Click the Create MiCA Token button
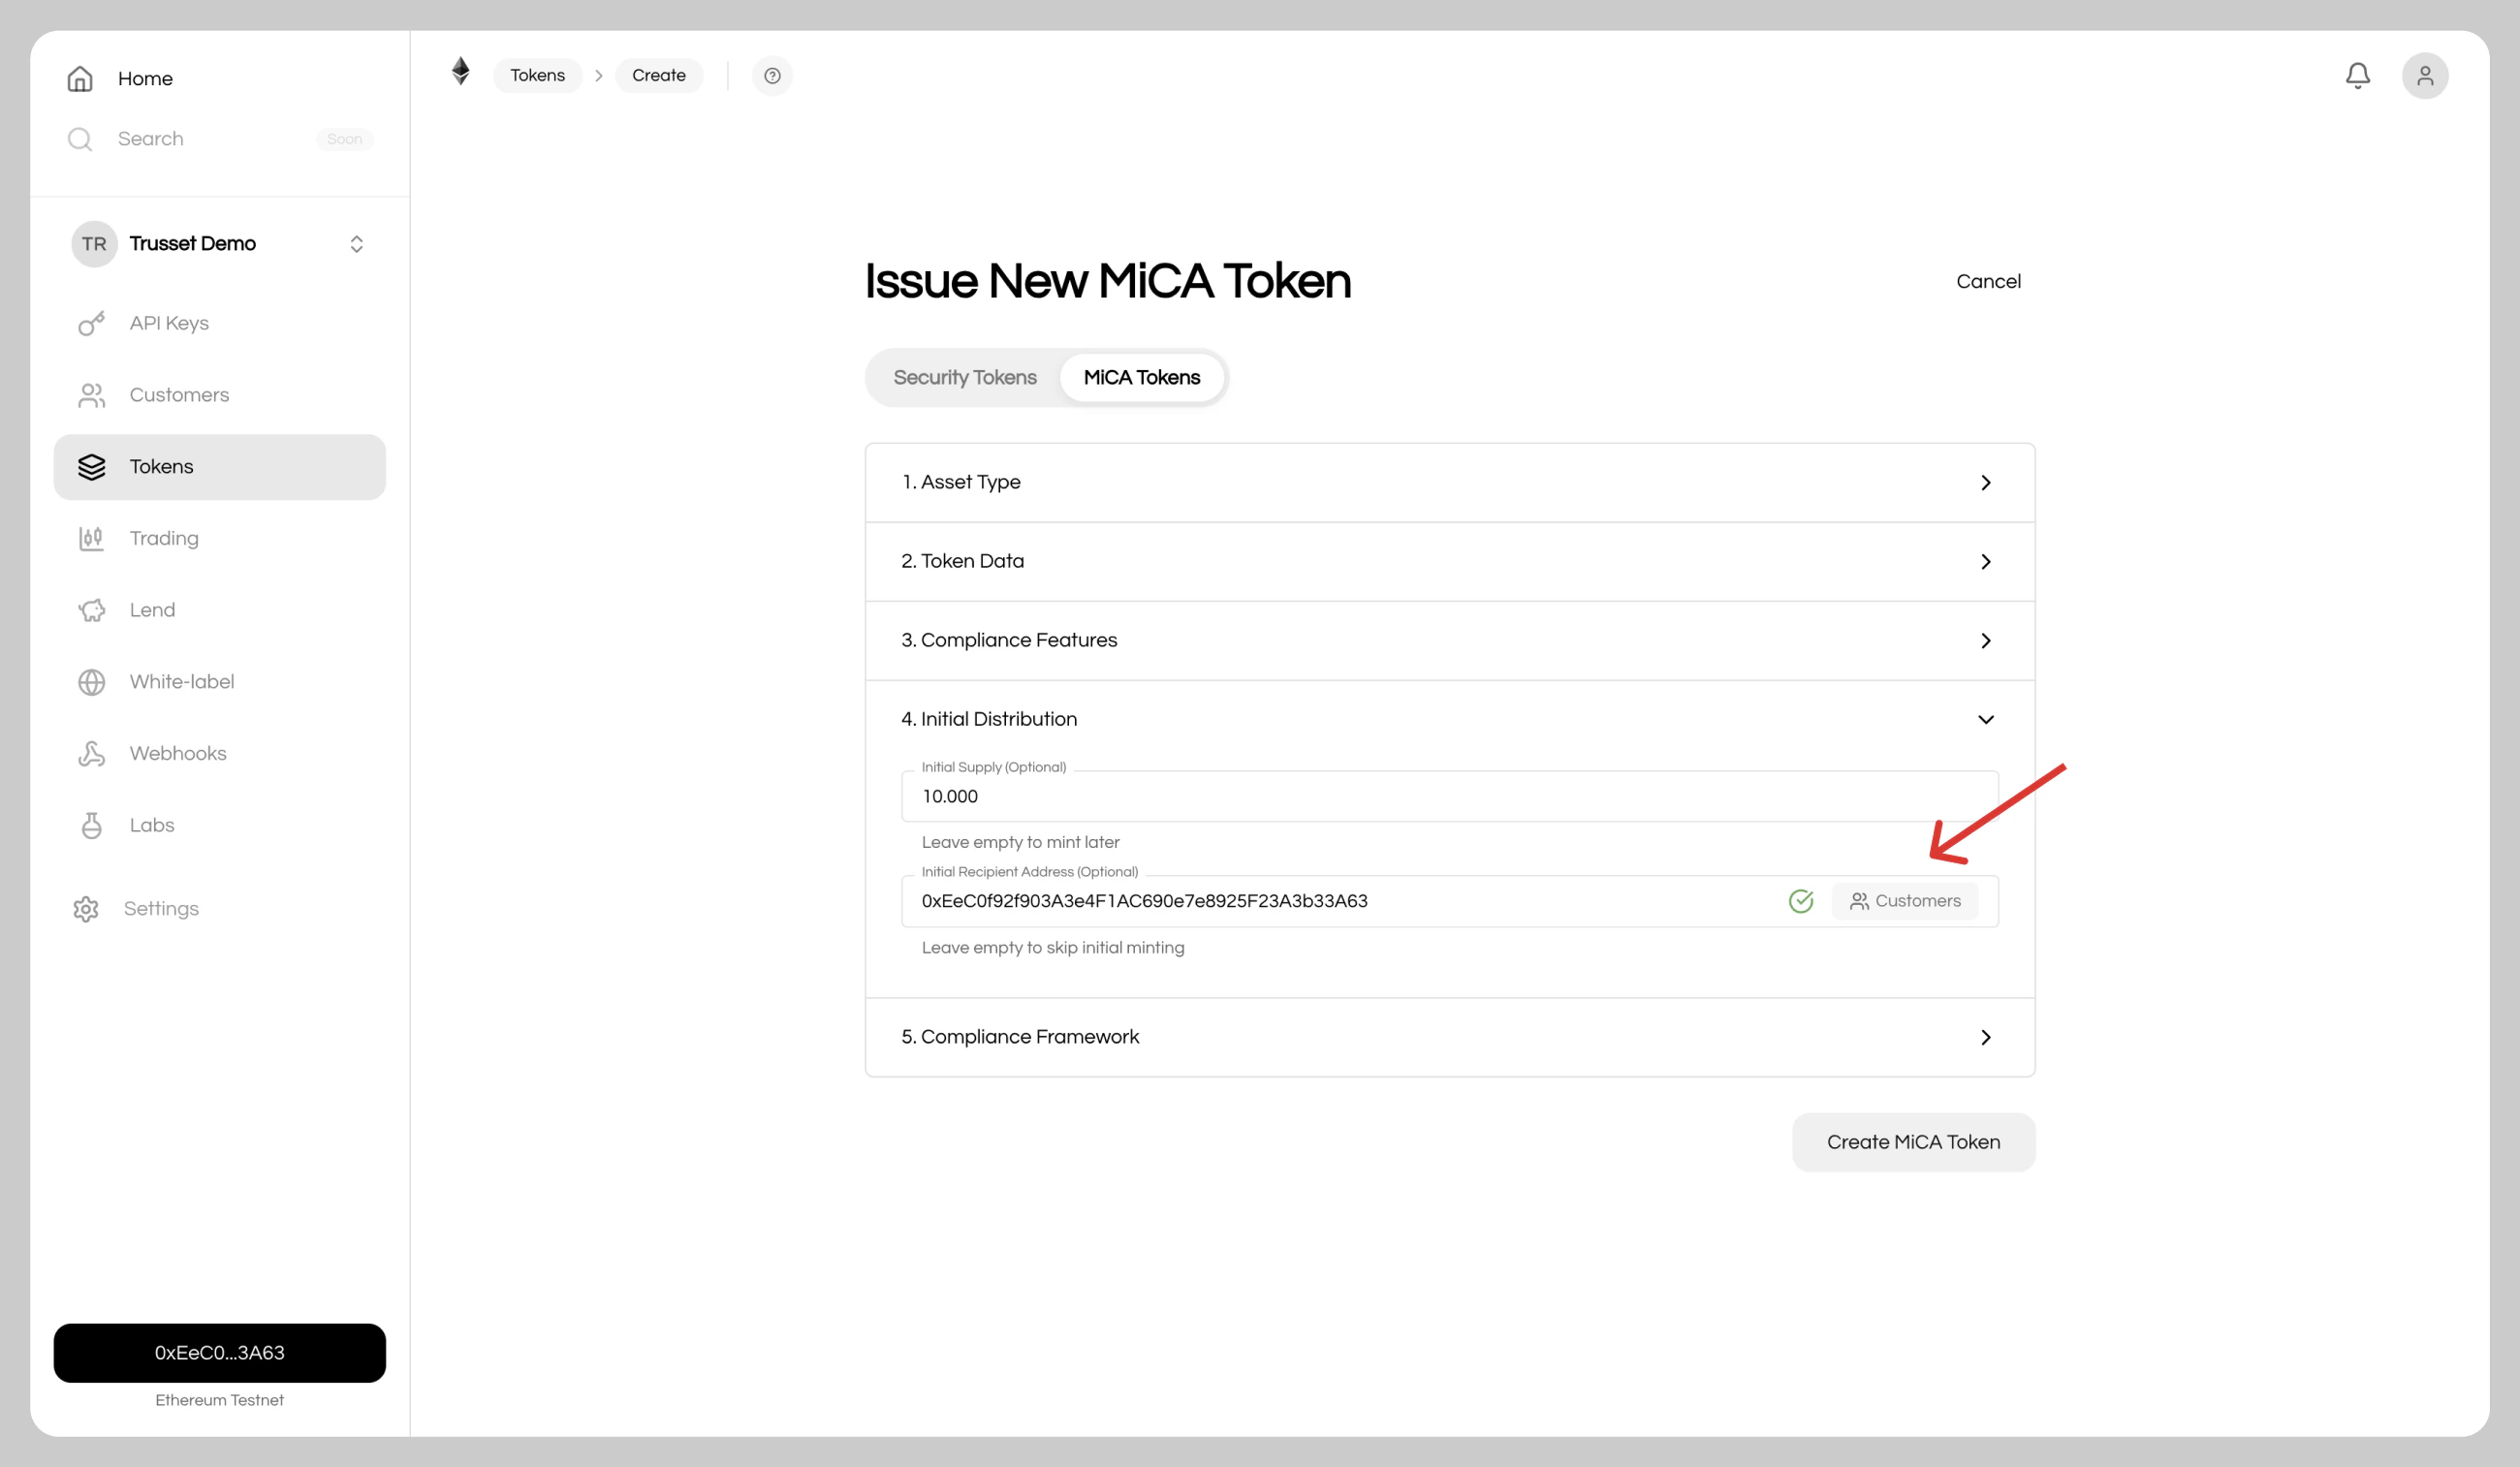The height and width of the screenshot is (1467, 2520). [x=1913, y=1142]
